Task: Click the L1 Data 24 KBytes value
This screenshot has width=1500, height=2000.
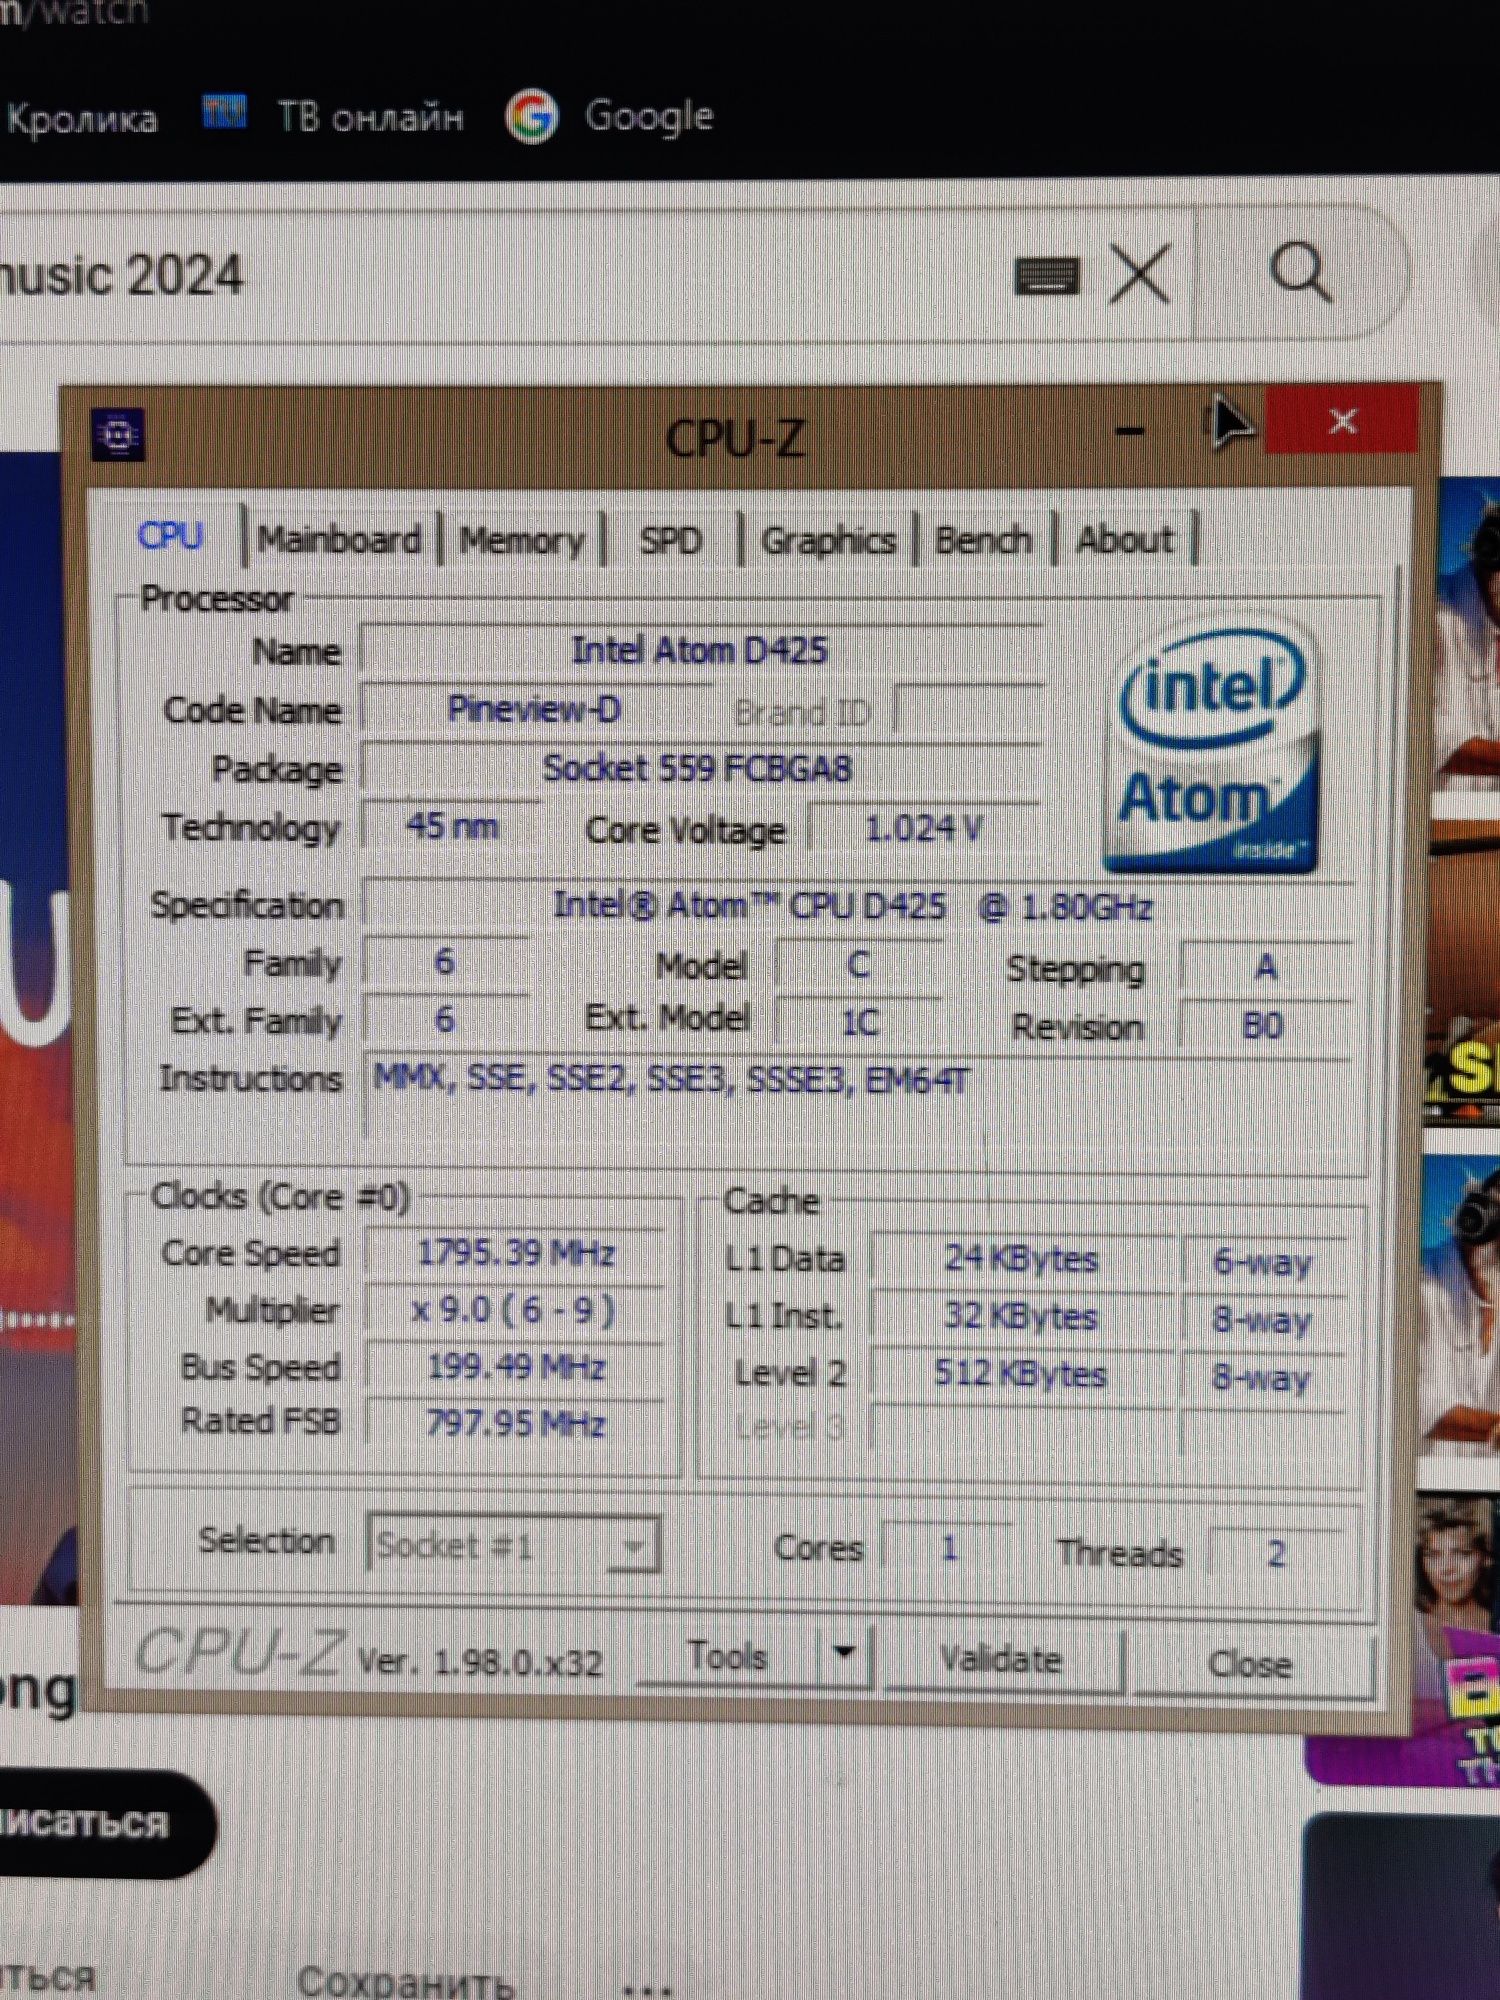Action: tap(1022, 1258)
